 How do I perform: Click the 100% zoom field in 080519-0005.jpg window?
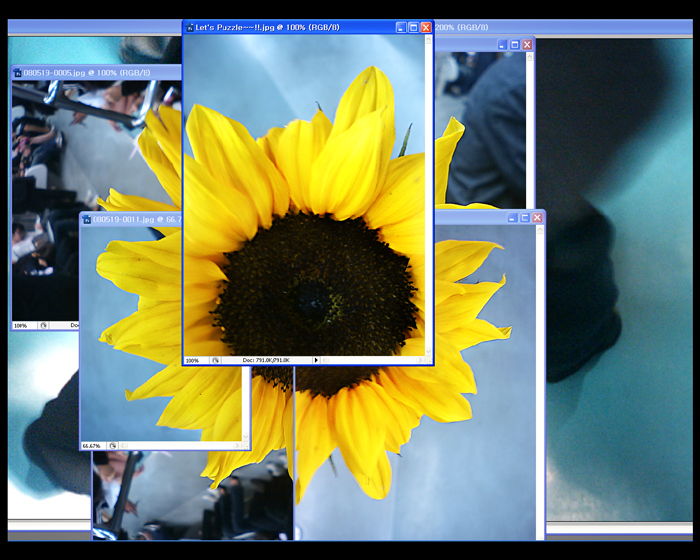[24, 326]
